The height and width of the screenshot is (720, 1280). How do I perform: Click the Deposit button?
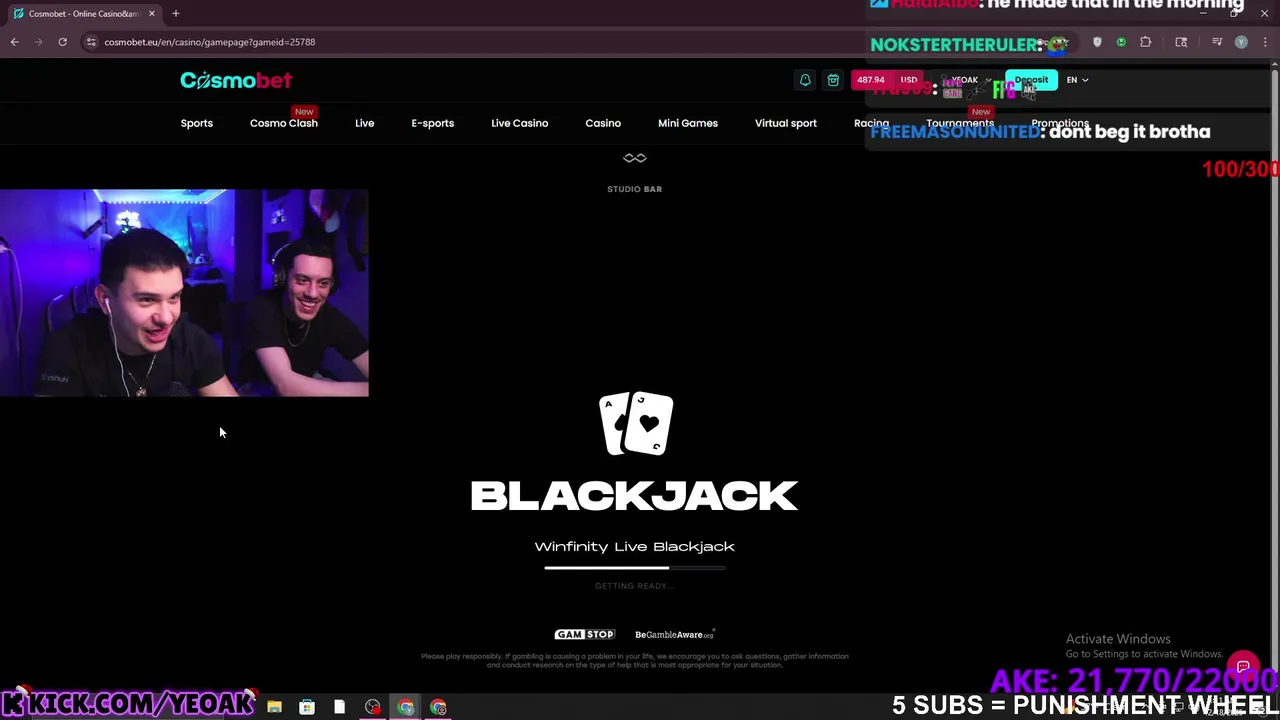tap(1031, 80)
